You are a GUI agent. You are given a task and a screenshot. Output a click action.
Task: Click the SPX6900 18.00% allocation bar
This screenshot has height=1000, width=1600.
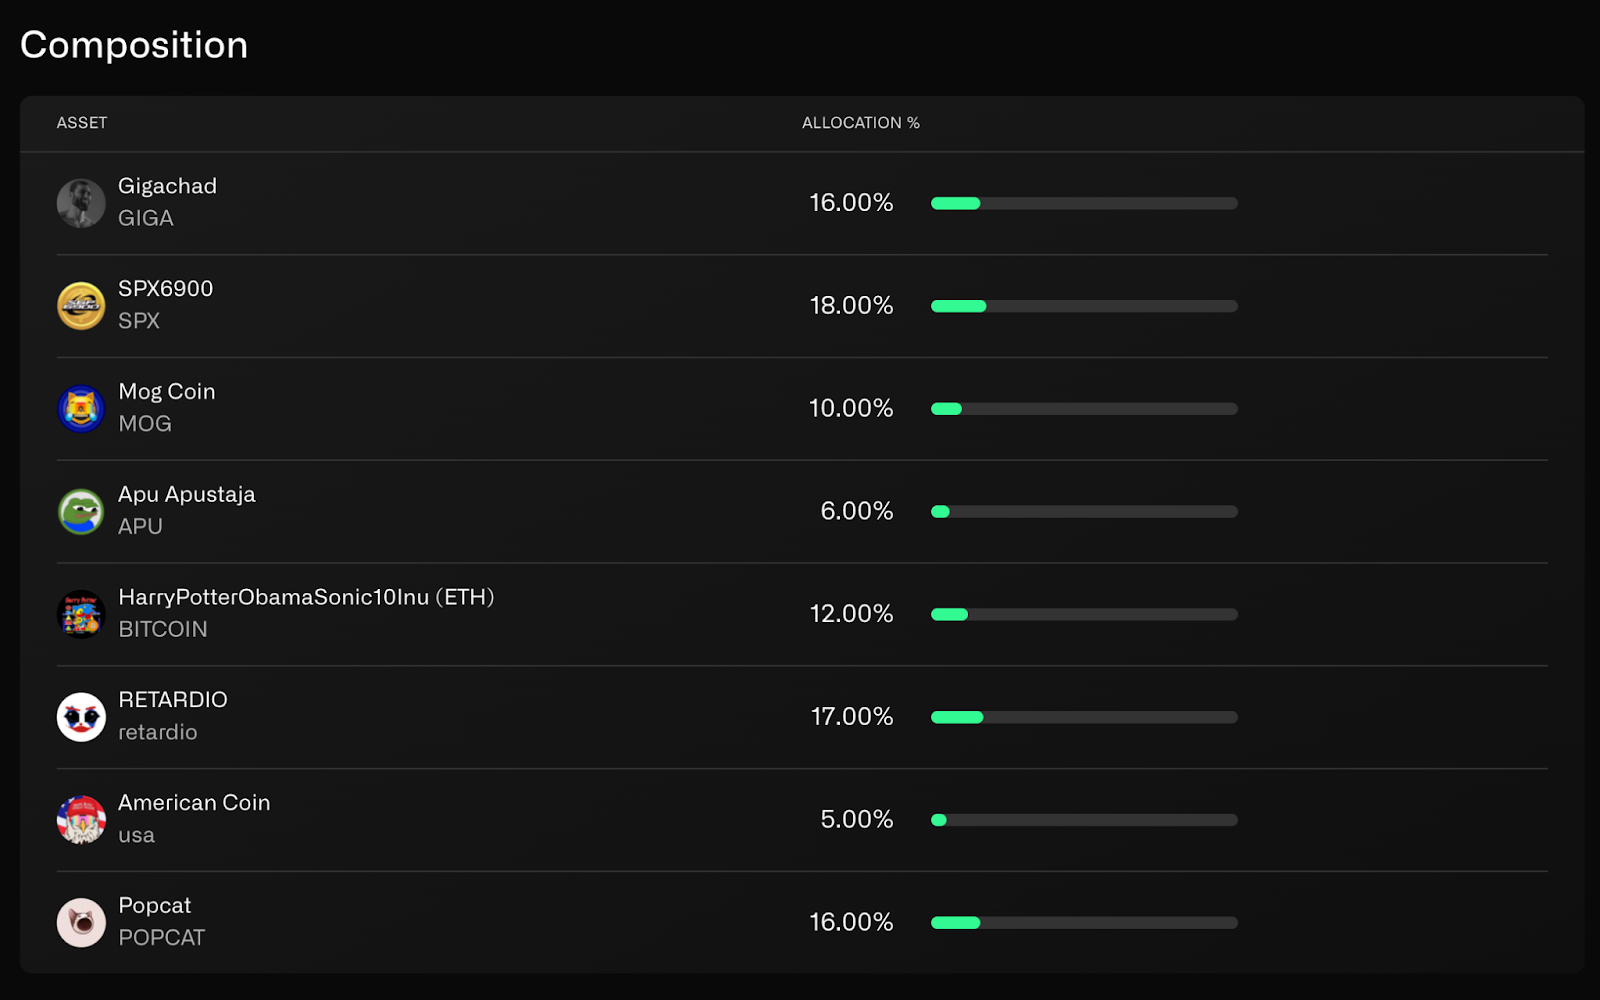coord(1084,306)
